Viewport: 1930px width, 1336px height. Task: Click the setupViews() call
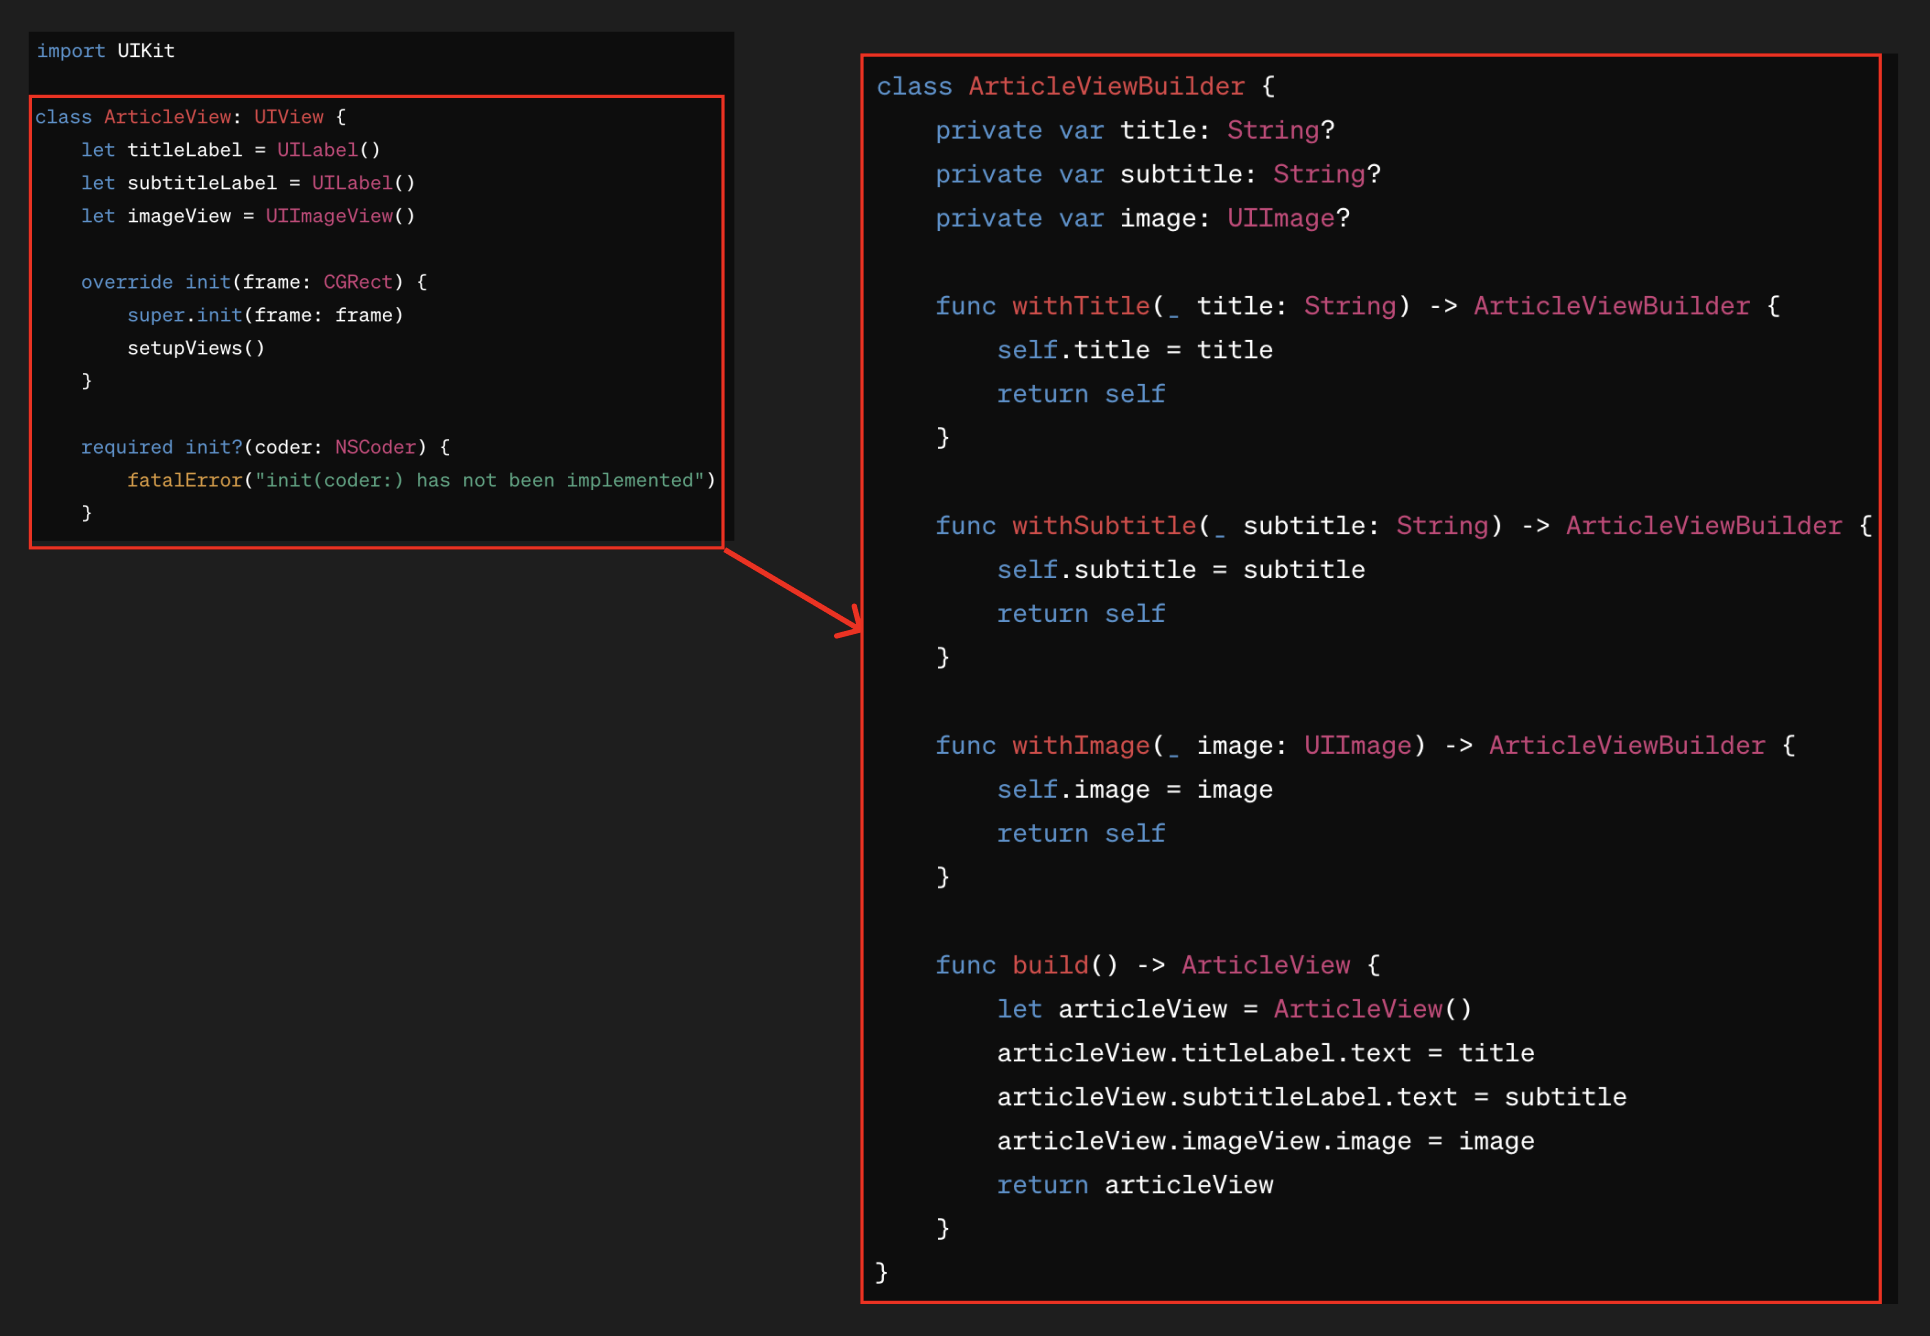(x=196, y=349)
